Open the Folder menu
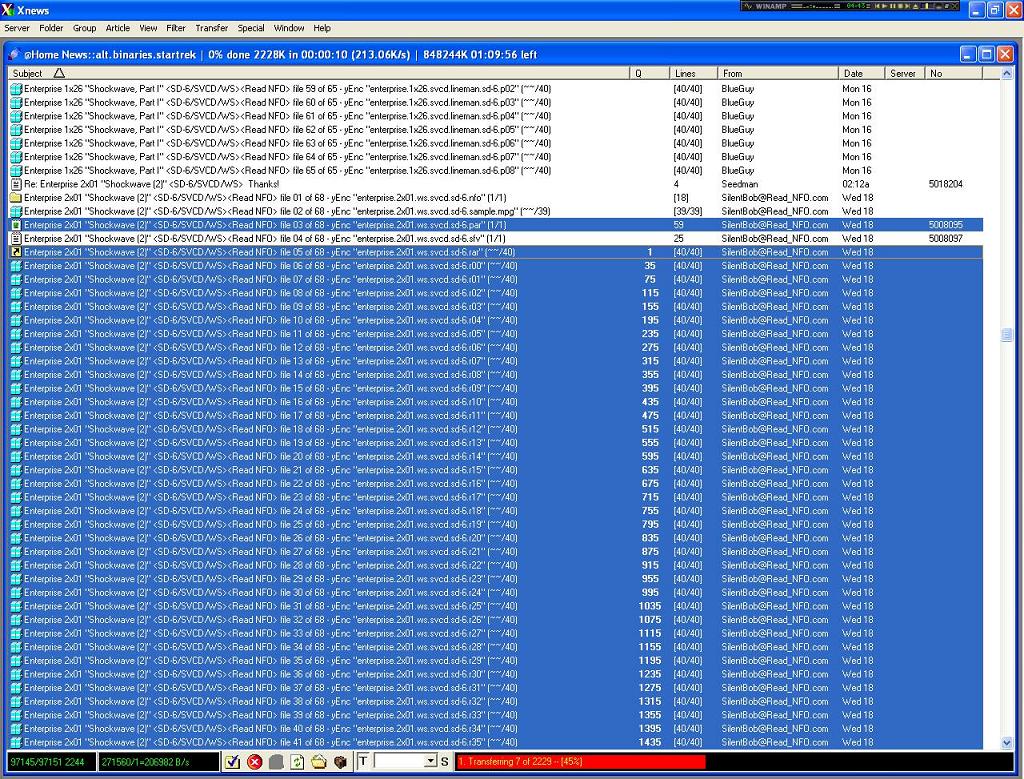Image resolution: width=1024 pixels, height=779 pixels. [x=51, y=28]
